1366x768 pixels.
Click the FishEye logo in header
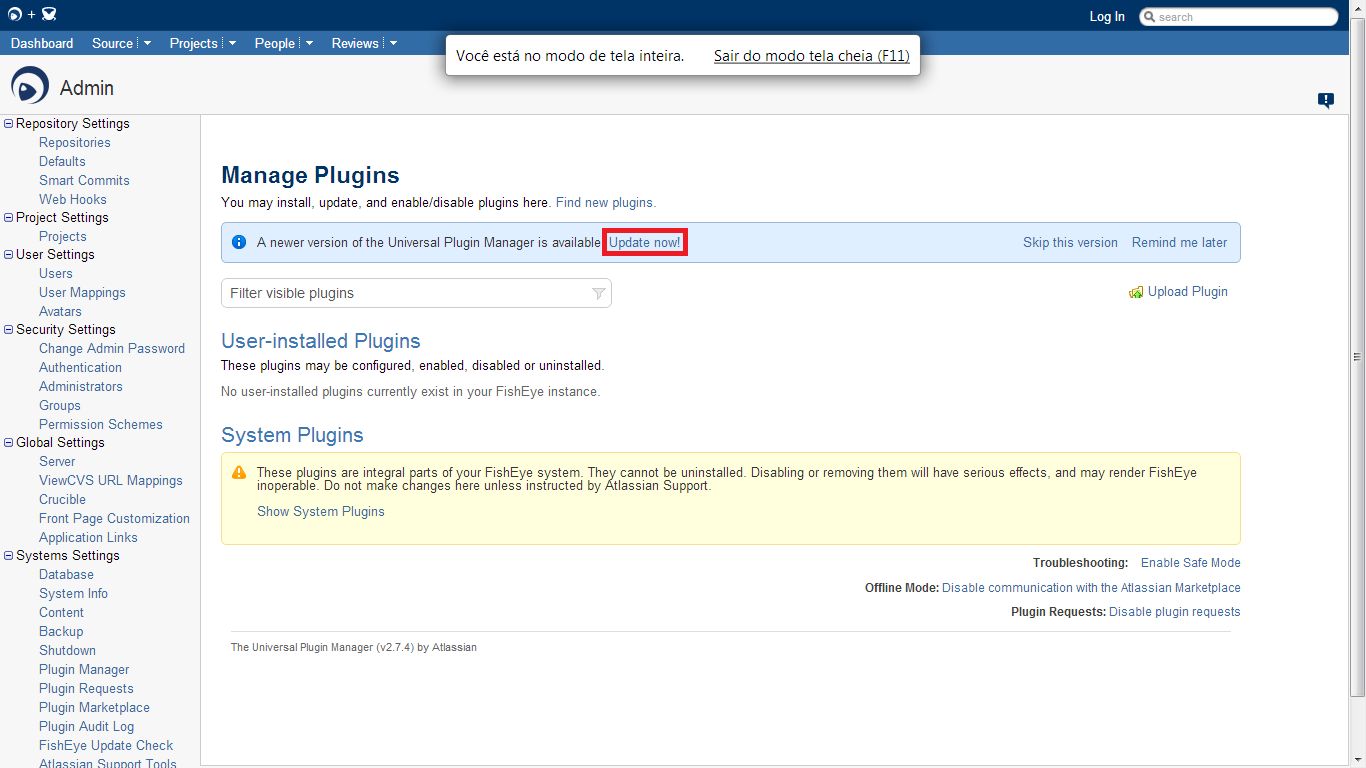pos(15,15)
